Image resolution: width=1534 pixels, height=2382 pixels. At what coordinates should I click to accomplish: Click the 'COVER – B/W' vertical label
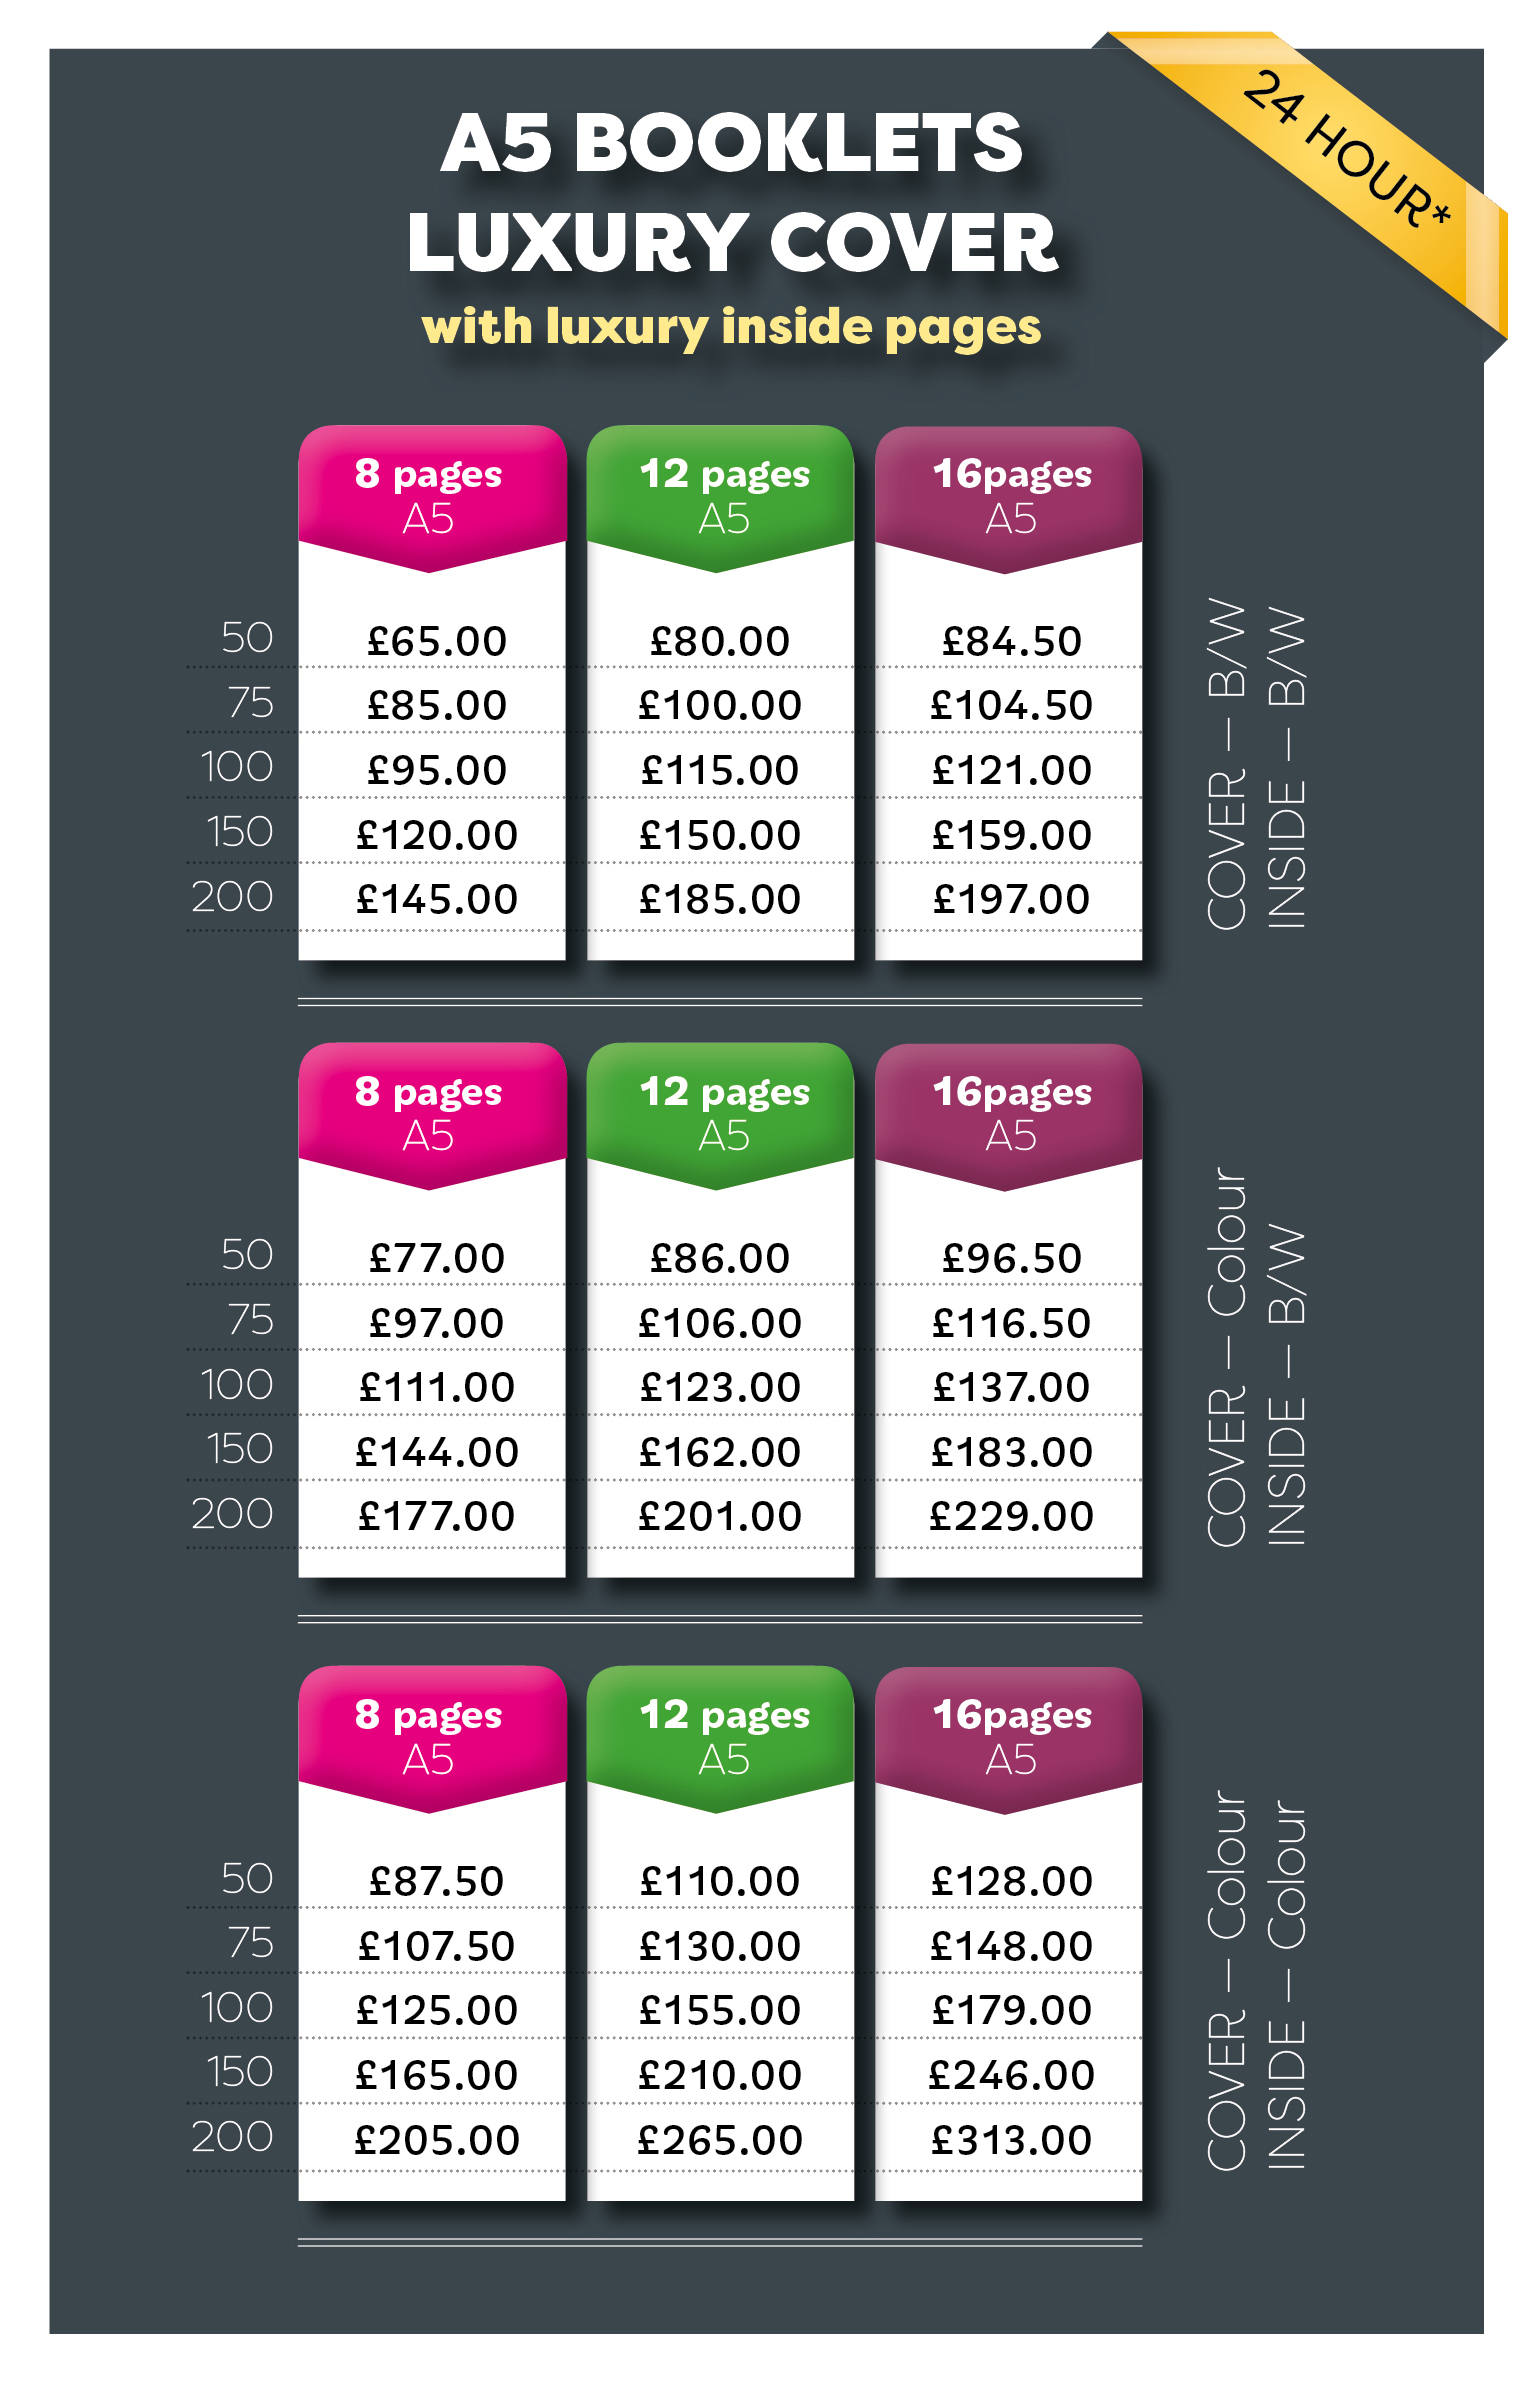coord(1226,765)
